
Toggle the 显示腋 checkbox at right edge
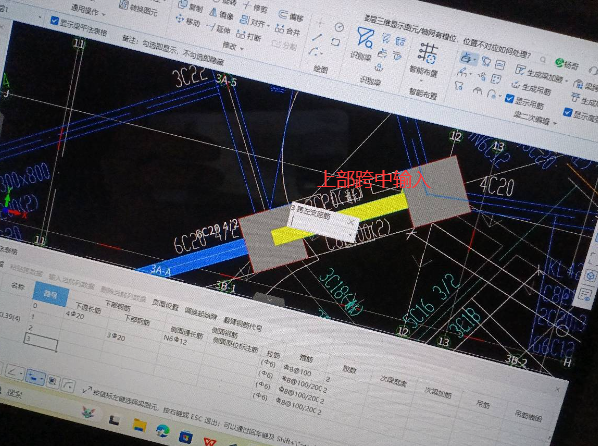pos(567,112)
